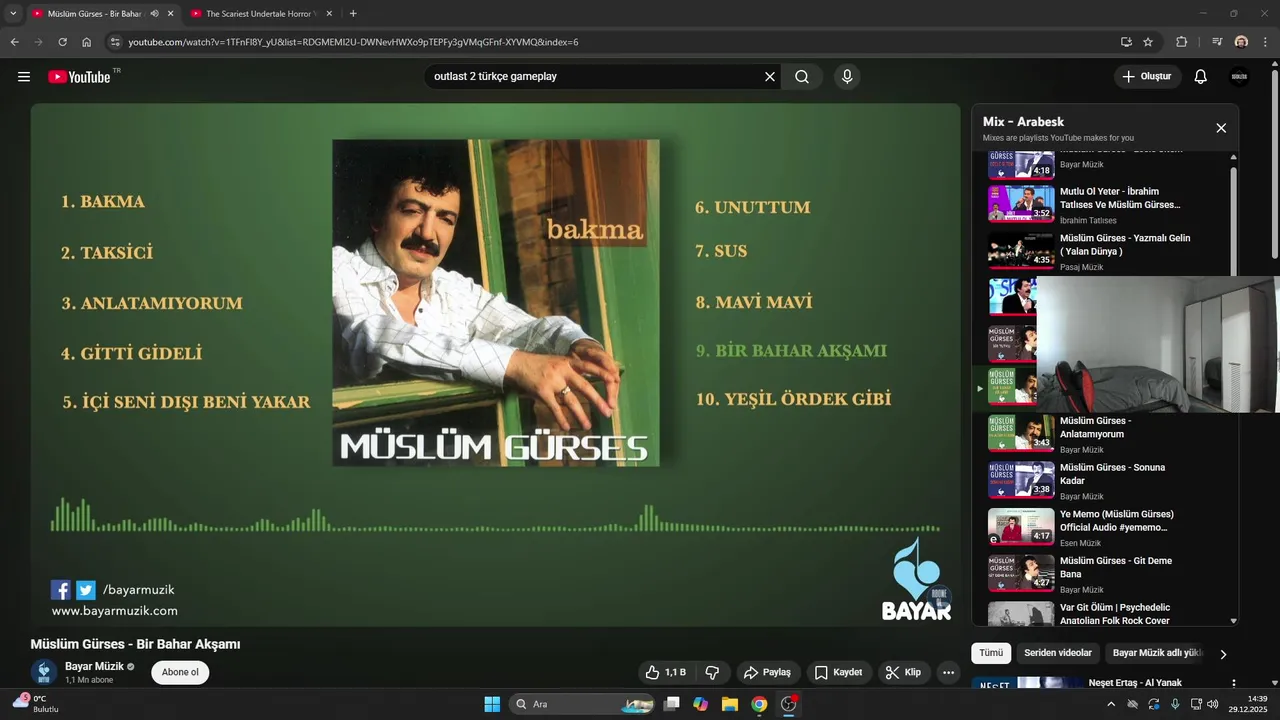Install app icon in address bar

click(x=1126, y=42)
